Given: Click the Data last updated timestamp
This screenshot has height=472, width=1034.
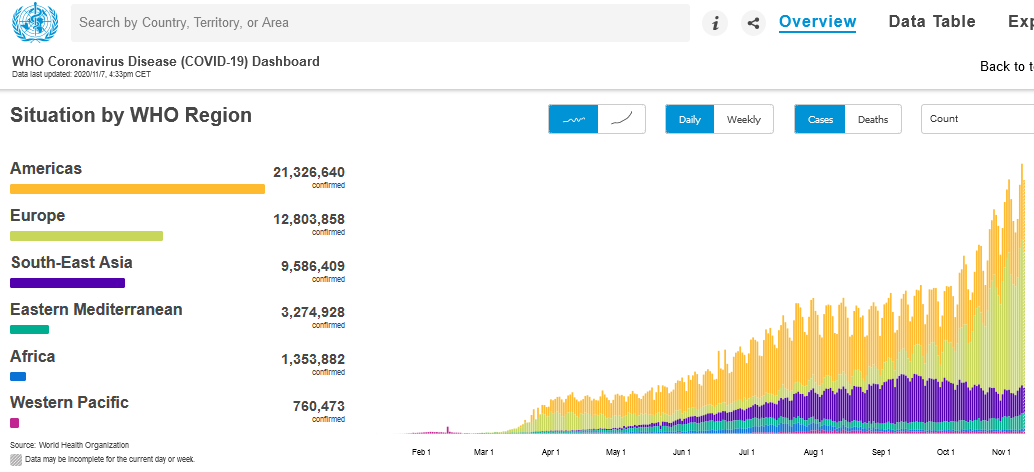Looking at the screenshot, I should click(x=81, y=74).
